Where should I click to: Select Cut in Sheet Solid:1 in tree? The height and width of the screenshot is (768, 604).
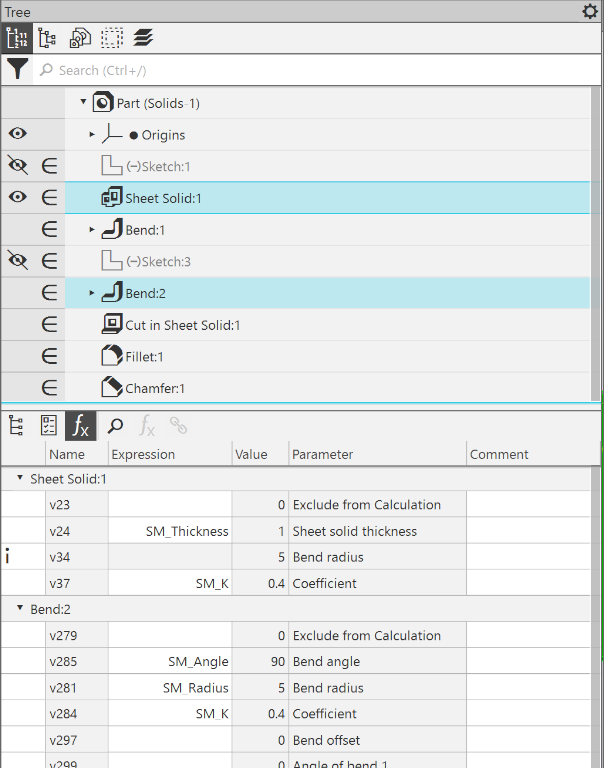click(x=182, y=325)
